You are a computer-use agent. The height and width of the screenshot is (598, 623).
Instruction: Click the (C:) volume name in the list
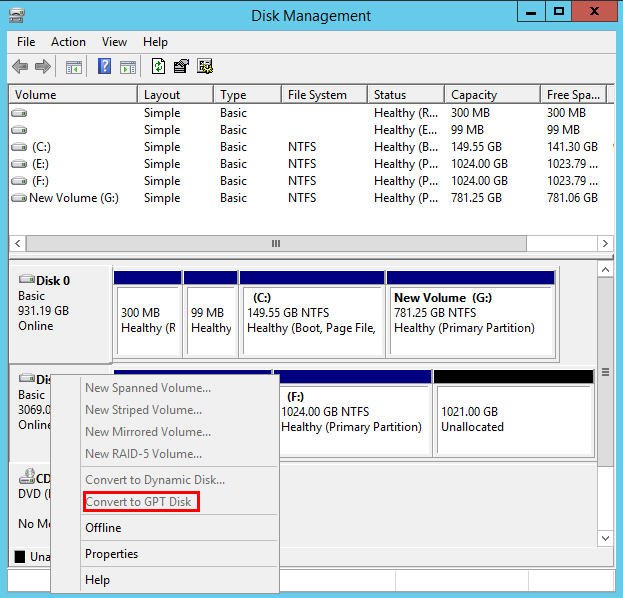pyautogui.click(x=41, y=147)
